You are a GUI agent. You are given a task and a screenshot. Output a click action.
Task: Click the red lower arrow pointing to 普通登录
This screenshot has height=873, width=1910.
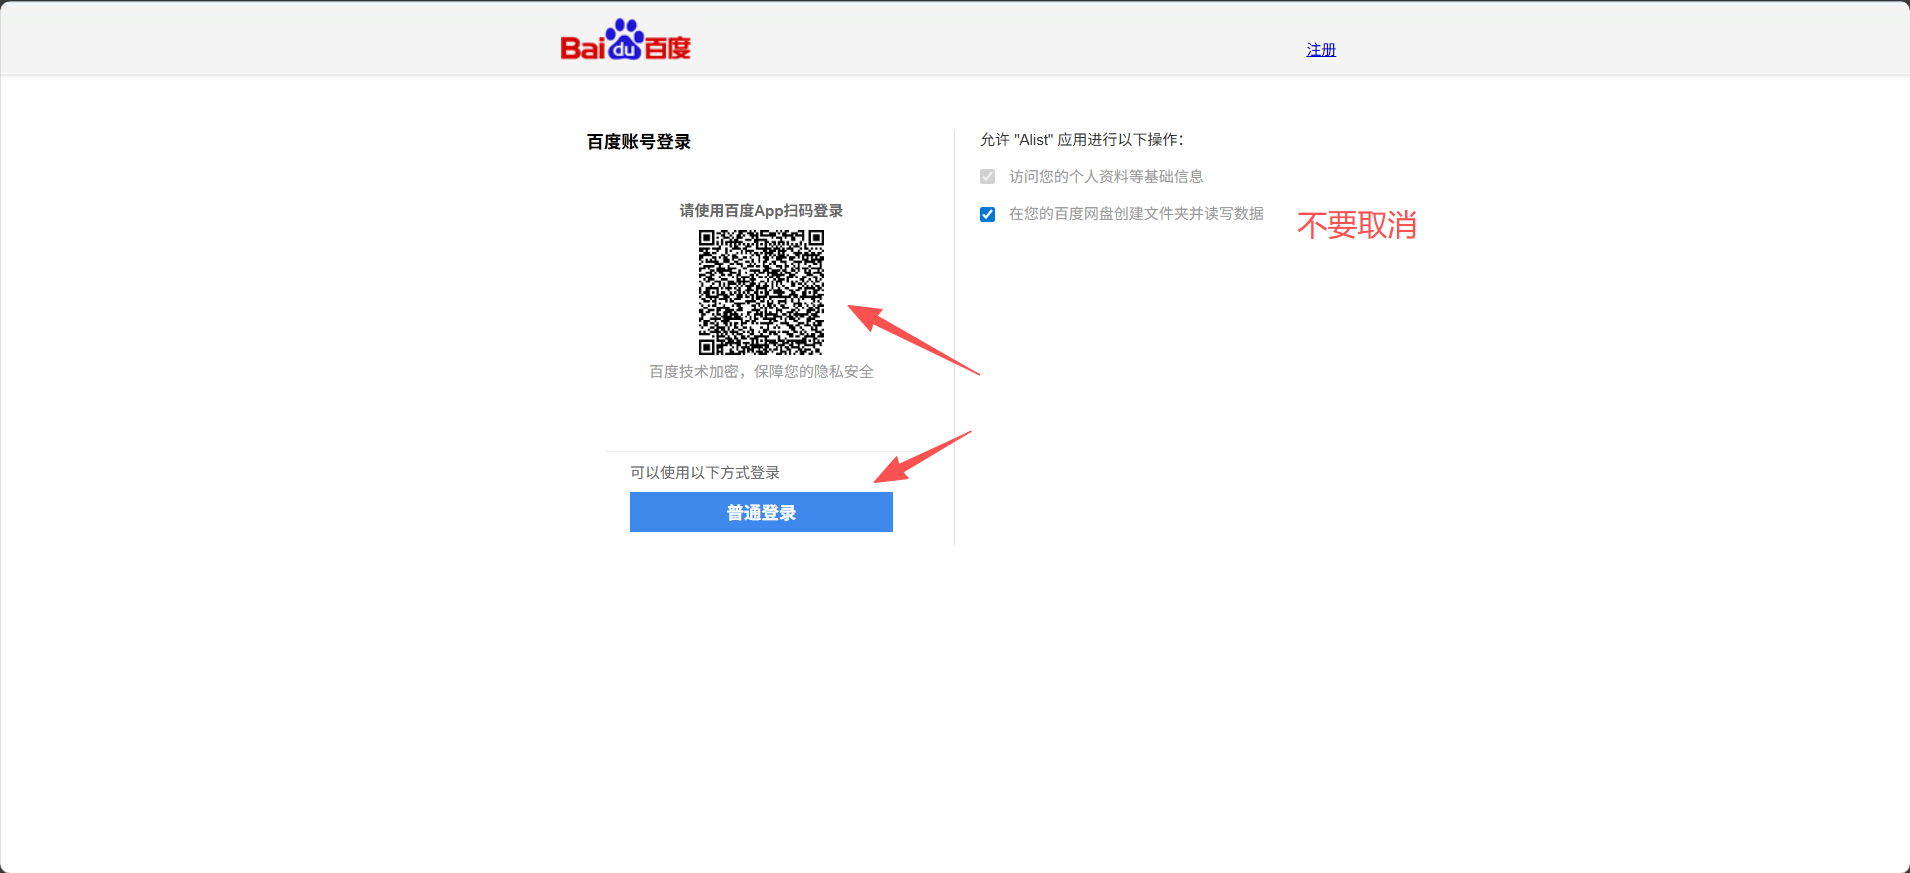click(920, 457)
